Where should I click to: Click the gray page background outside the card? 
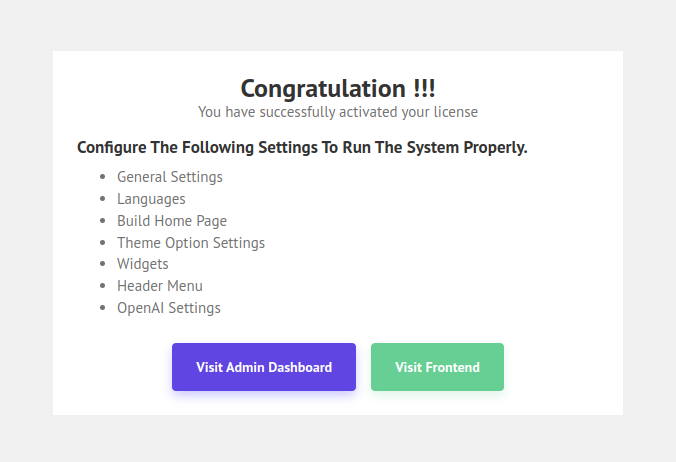click(26, 230)
